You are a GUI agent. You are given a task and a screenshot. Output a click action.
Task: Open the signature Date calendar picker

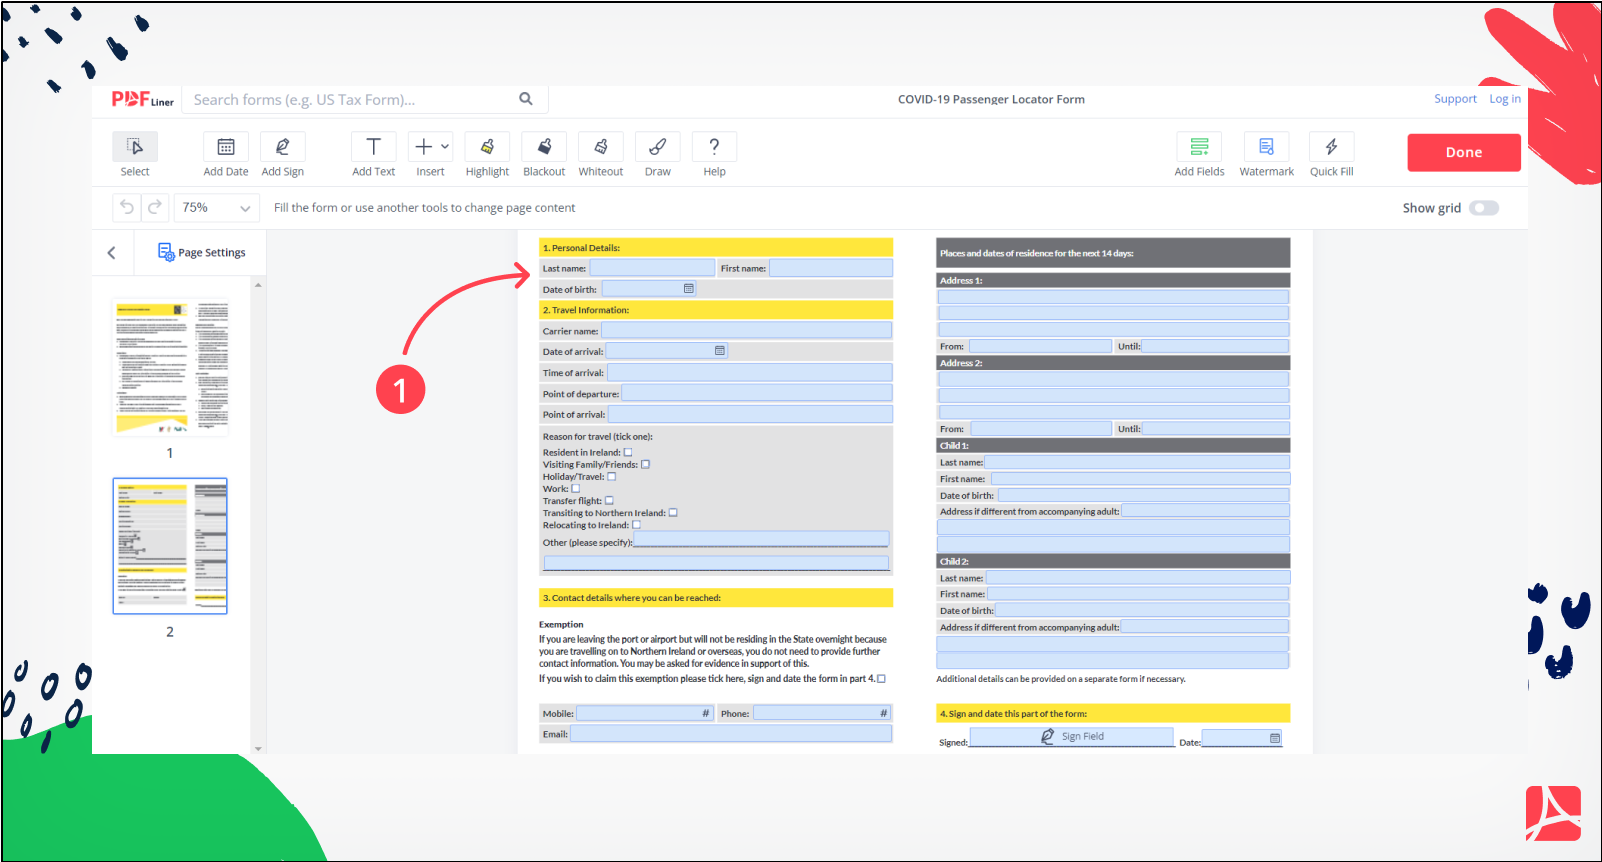(1275, 738)
